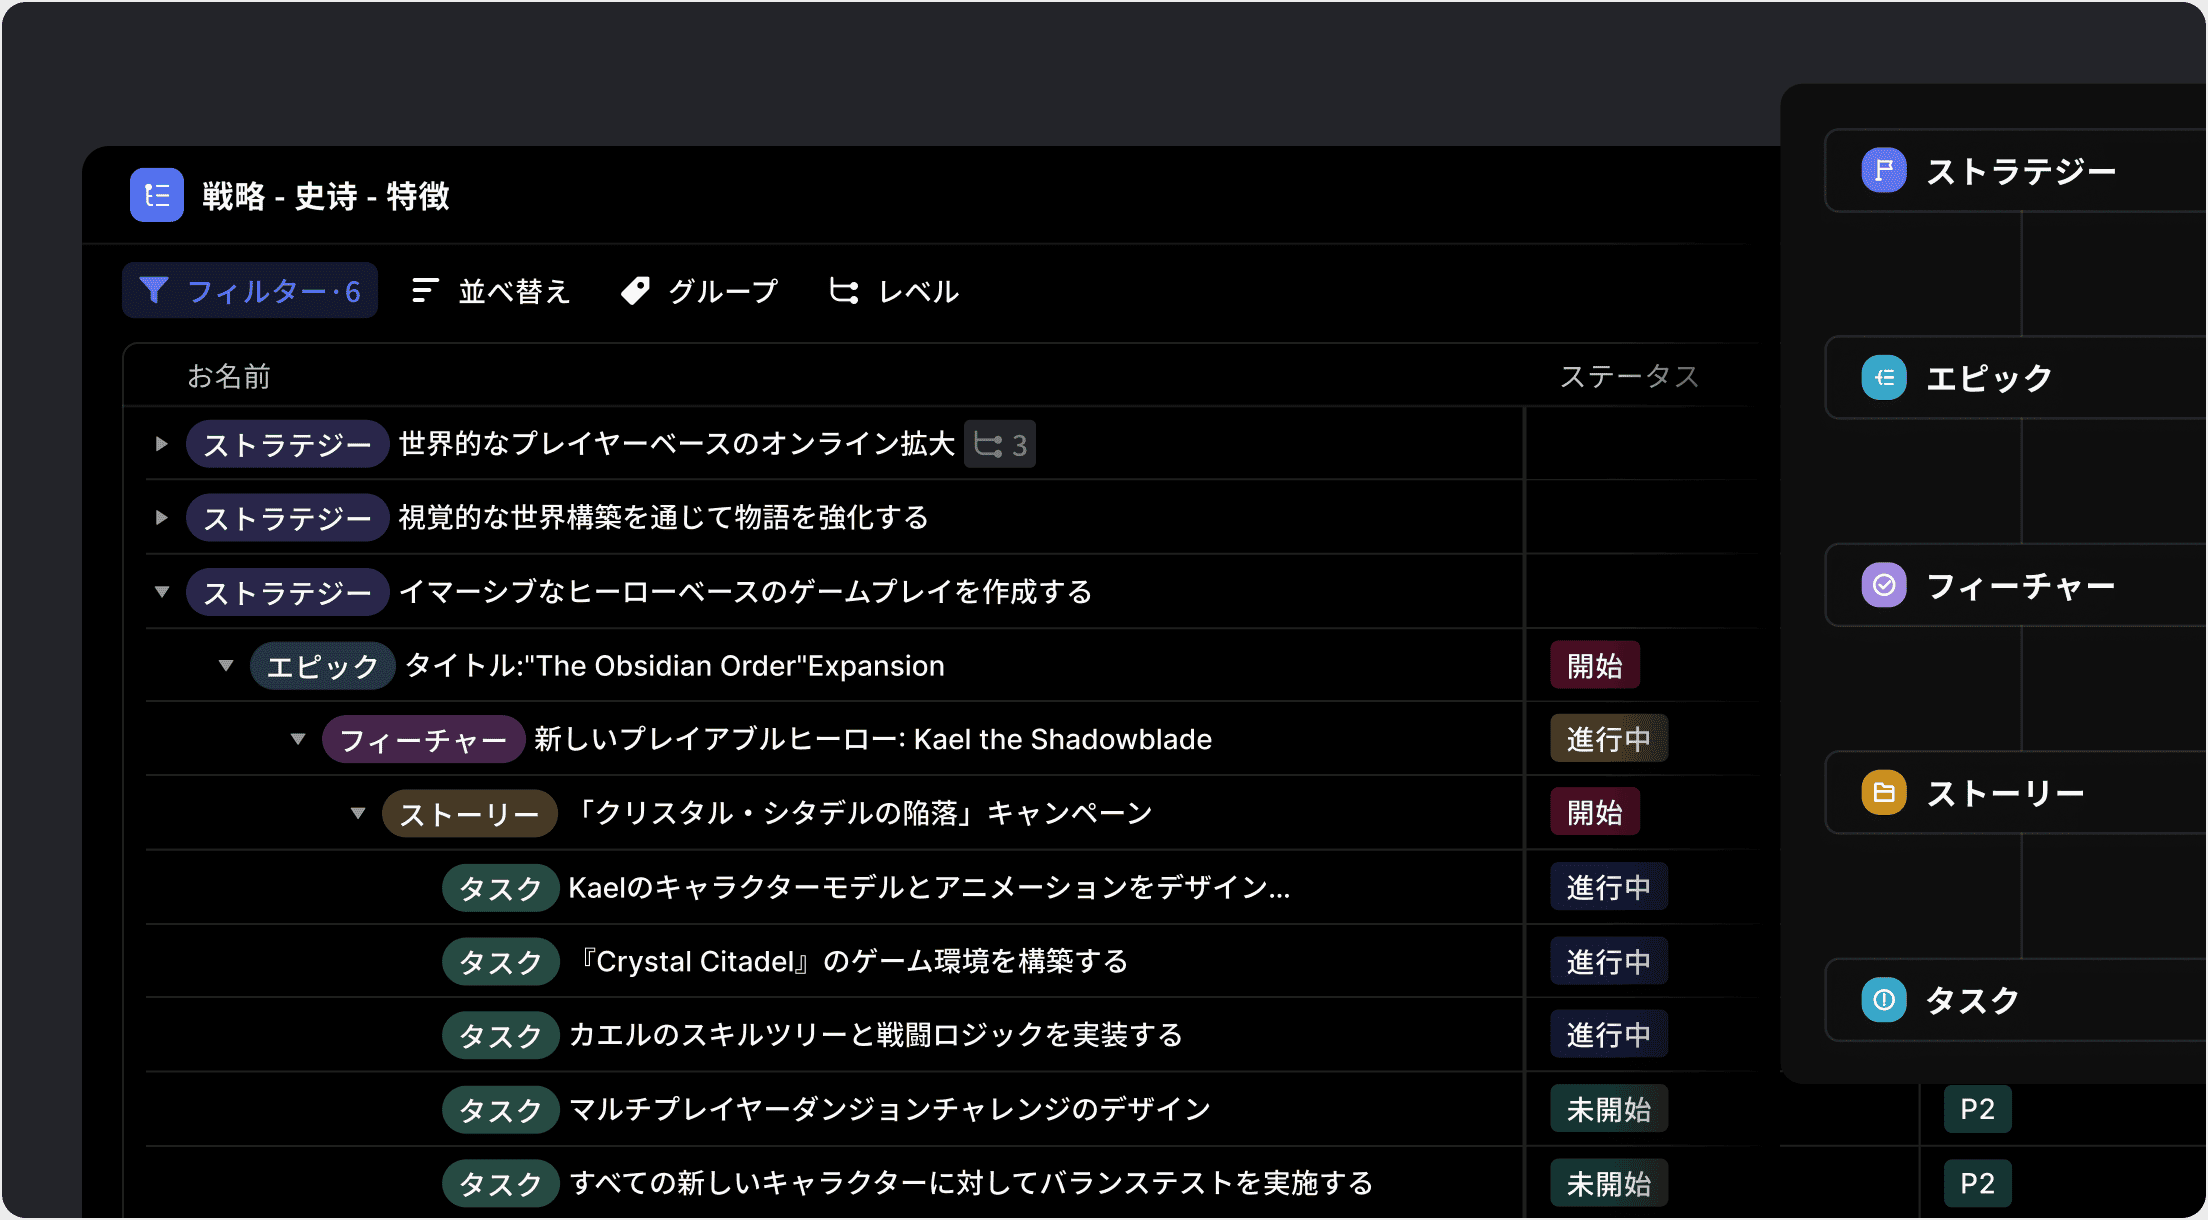2208x1220 pixels.
Task: Click the sub-item count badge showing 3
Action: point(999,443)
